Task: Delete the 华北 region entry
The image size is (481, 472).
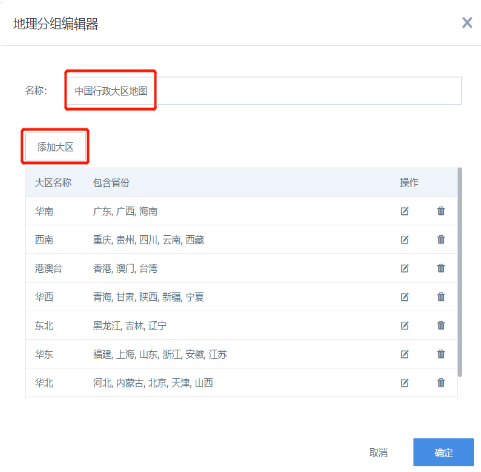Action: pyautogui.click(x=441, y=383)
